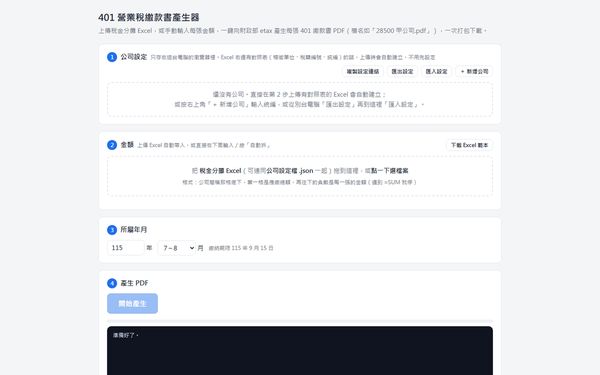600x375 pixels.
Task: Download the Excel template (下載 Excel 範本)
Action: 469,145
